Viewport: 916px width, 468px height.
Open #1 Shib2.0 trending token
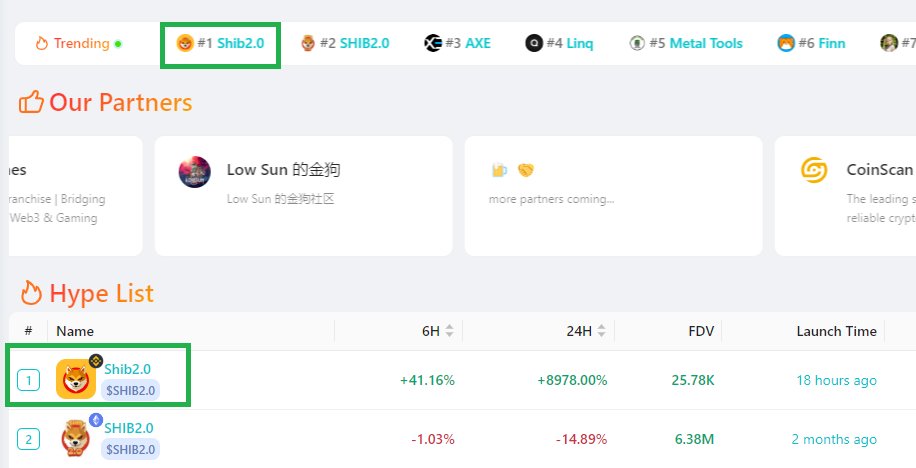pos(221,43)
